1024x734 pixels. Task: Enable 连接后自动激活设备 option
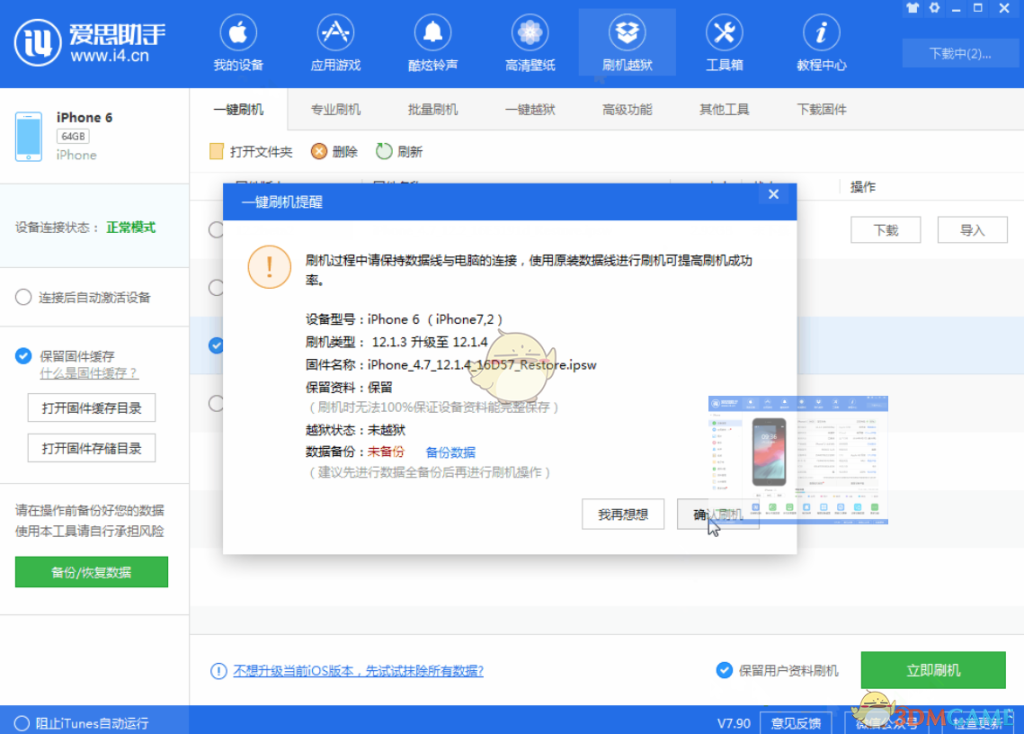pyautogui.click(x=23, y=297)
